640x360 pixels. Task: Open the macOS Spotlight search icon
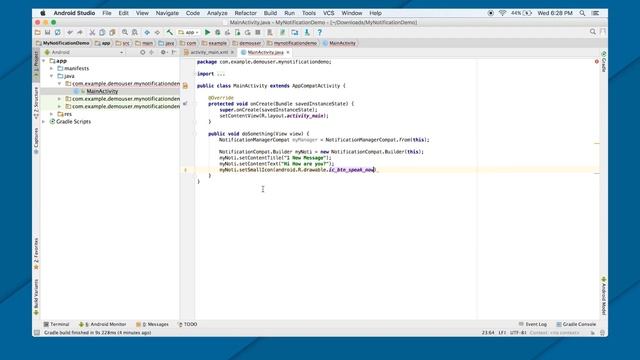coord(582,13)
